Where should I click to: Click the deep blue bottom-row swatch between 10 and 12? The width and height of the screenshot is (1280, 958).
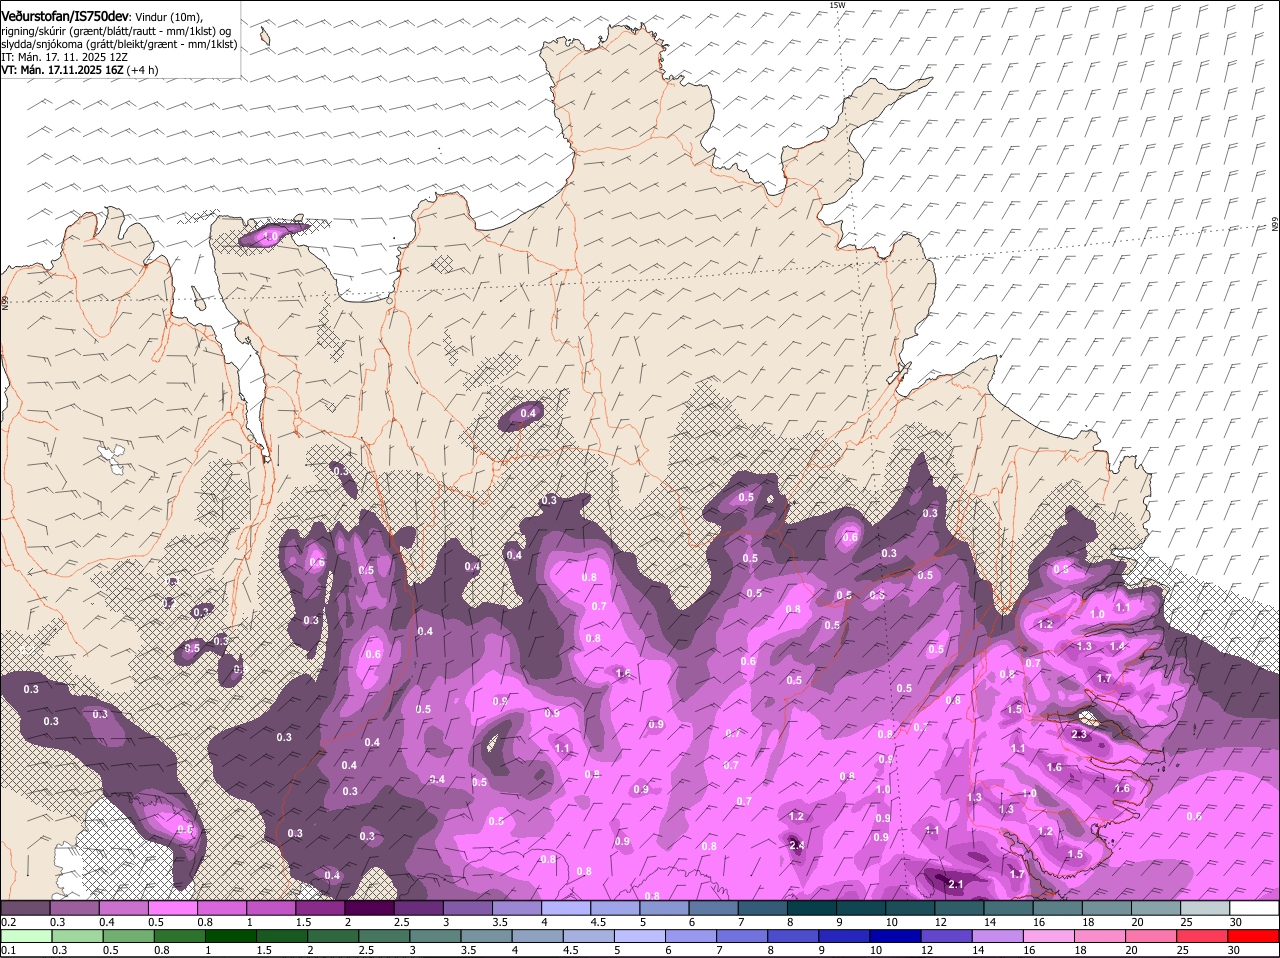tap(897, 936)
